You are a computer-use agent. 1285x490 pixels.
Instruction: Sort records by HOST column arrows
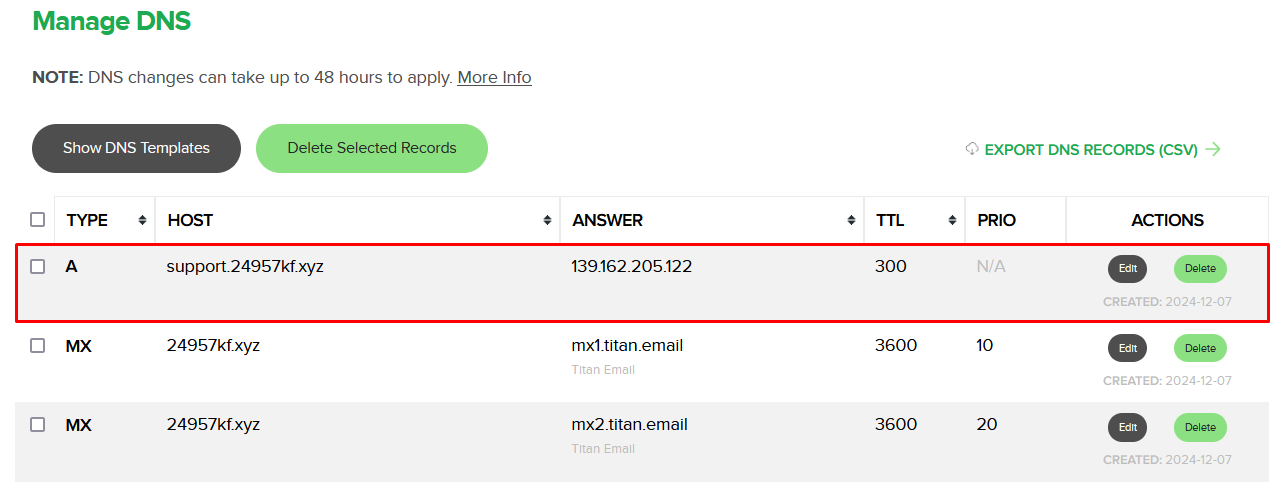[547, 220]
